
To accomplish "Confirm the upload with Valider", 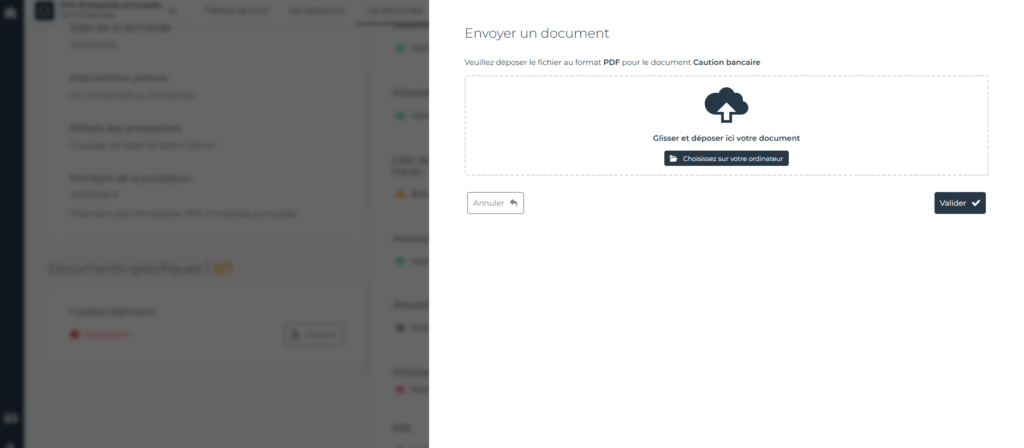I will click(959, 203).
